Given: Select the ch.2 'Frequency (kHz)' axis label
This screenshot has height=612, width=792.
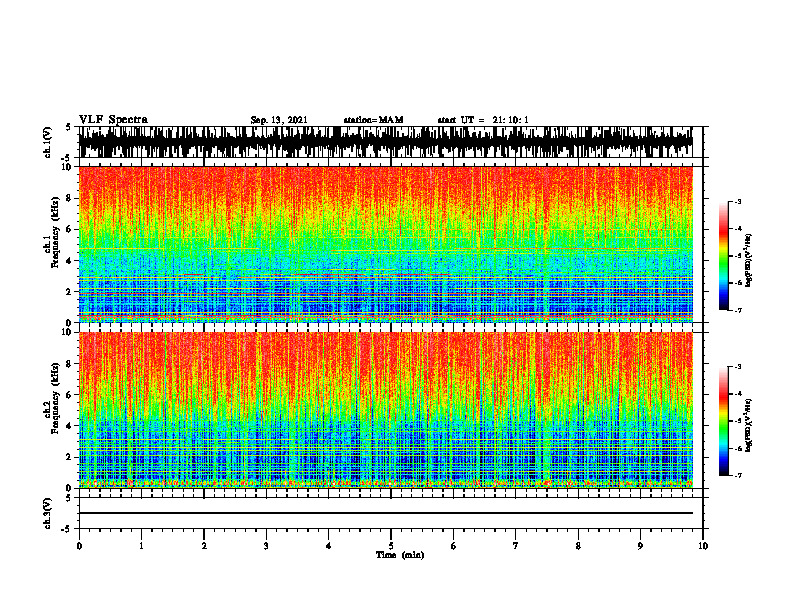Looking at the screenshot, I should tap(55, 398).
